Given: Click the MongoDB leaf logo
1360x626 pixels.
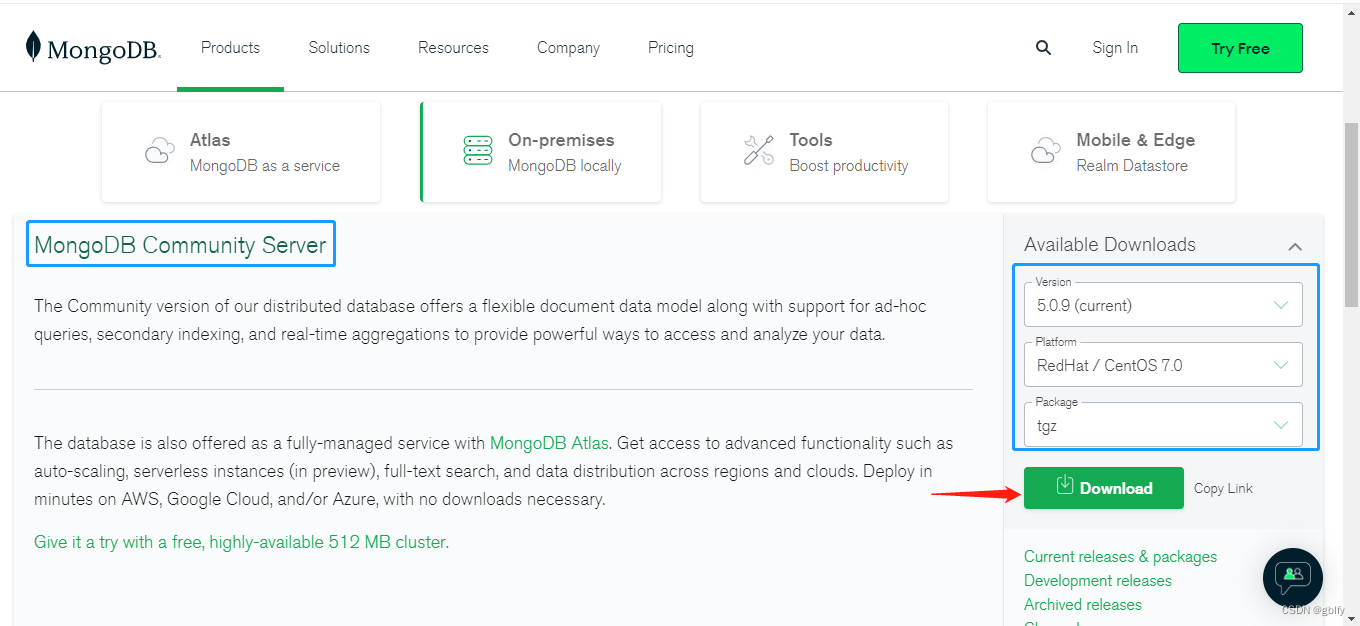Looking at the screenshot, I should coord(33,47).
